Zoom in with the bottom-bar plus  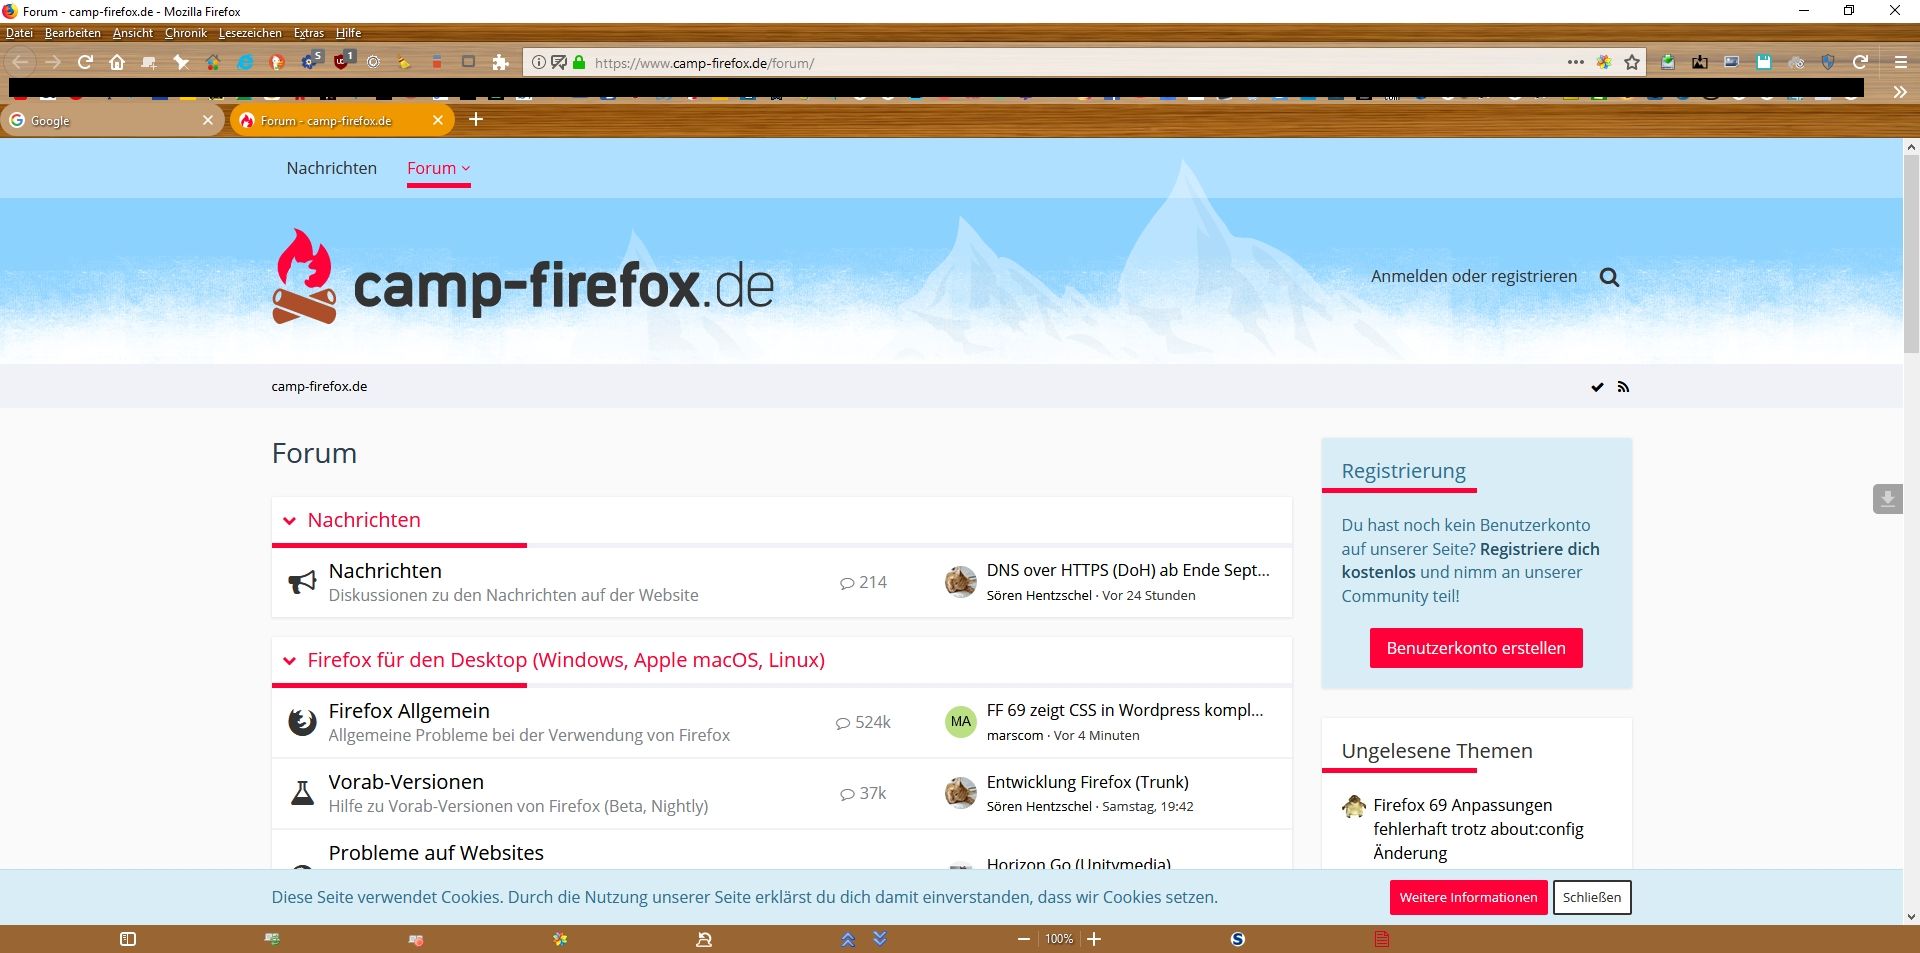coord(1094,939)
